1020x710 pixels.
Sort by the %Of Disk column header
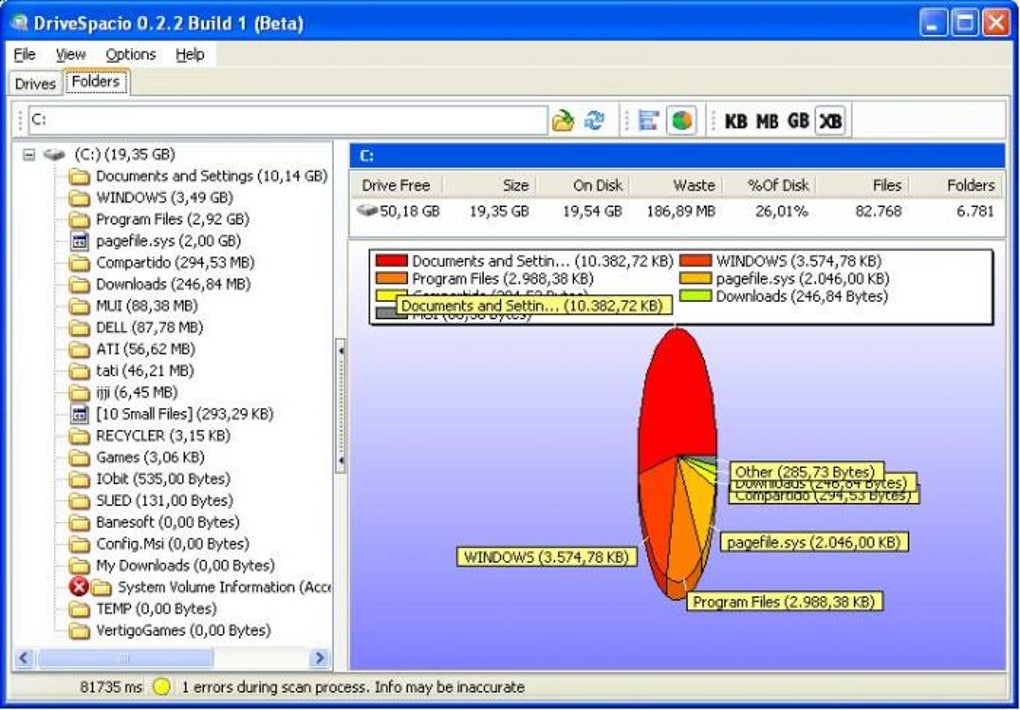770,185
